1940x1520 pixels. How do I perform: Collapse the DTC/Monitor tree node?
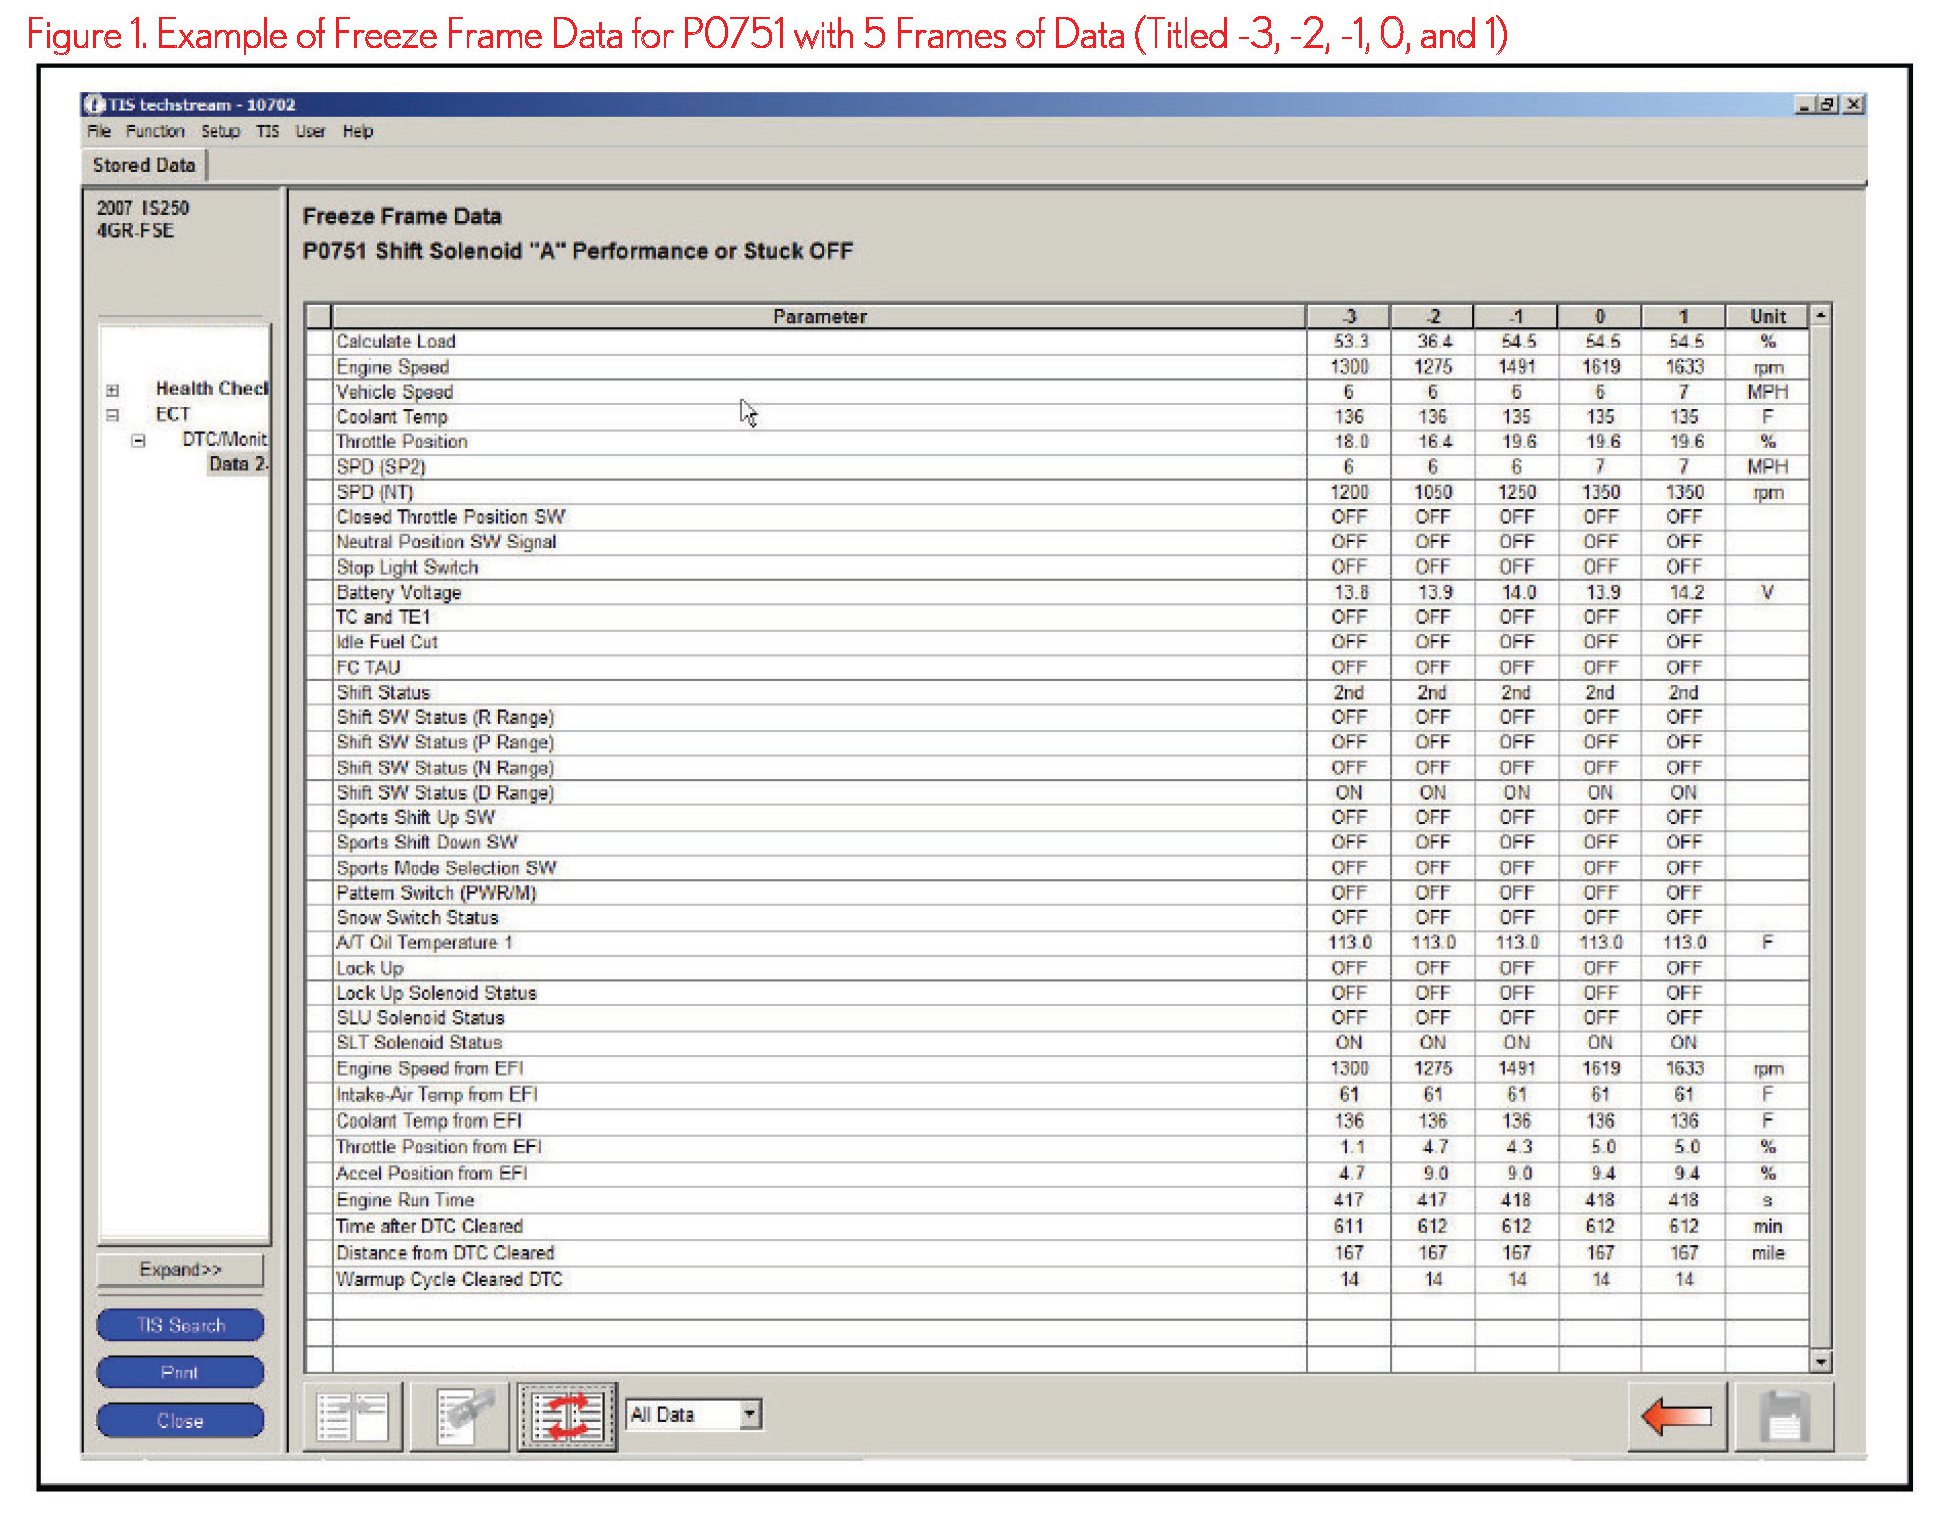139,440
